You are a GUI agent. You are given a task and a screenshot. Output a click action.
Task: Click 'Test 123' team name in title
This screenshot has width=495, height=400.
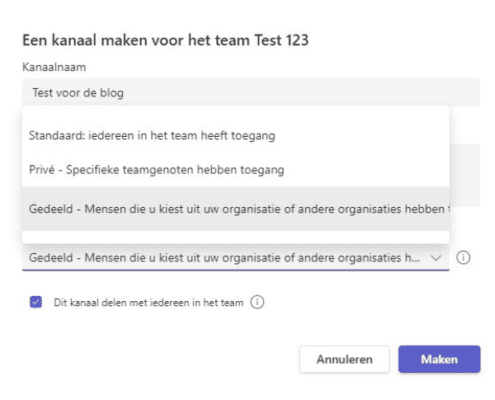[x=281, y=40]
